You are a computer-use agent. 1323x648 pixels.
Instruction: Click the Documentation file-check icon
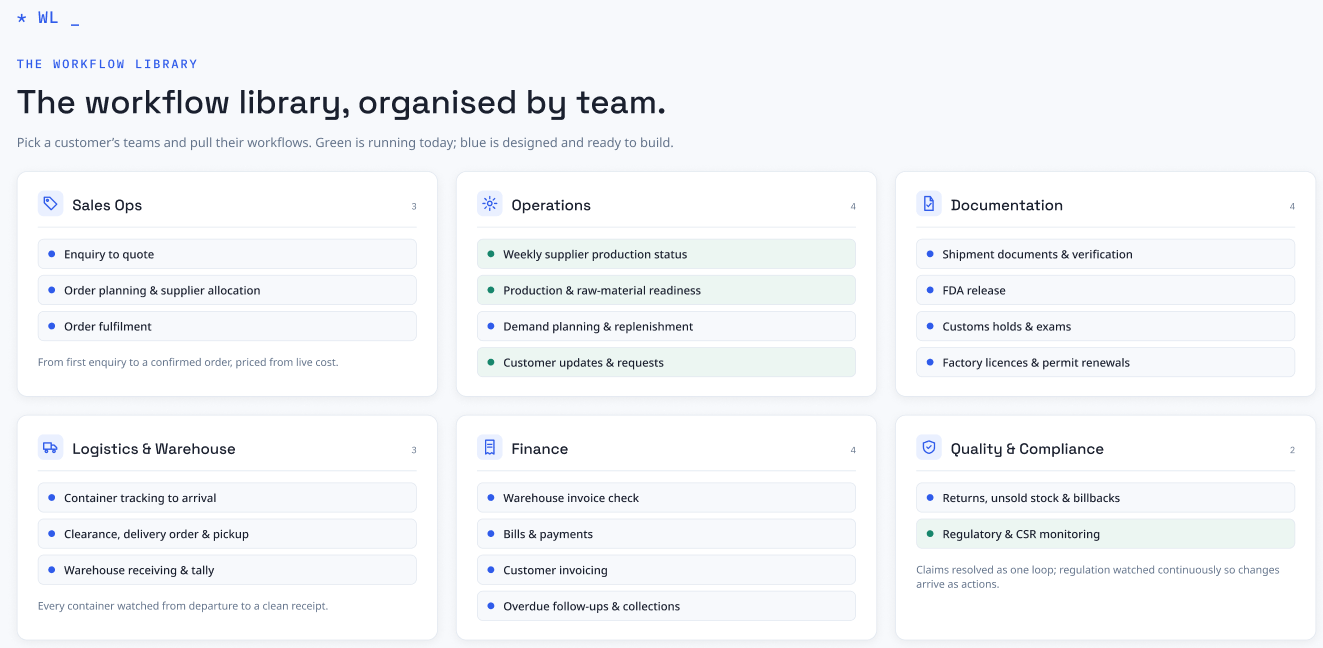[x=928, y=204]
